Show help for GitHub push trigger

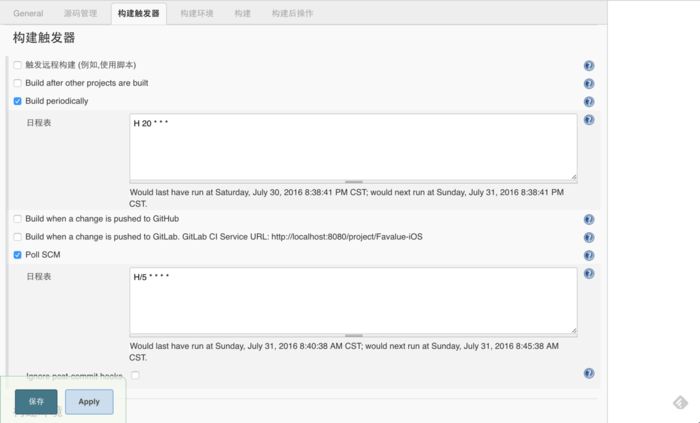pos(589,219)
